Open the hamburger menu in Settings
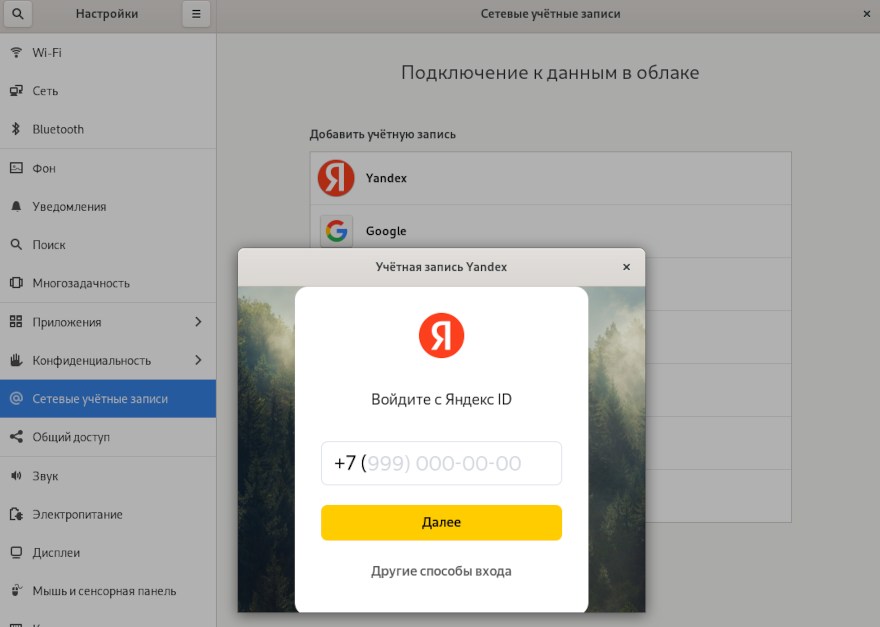This screenshot has width=880, height=627. point(196,14)
